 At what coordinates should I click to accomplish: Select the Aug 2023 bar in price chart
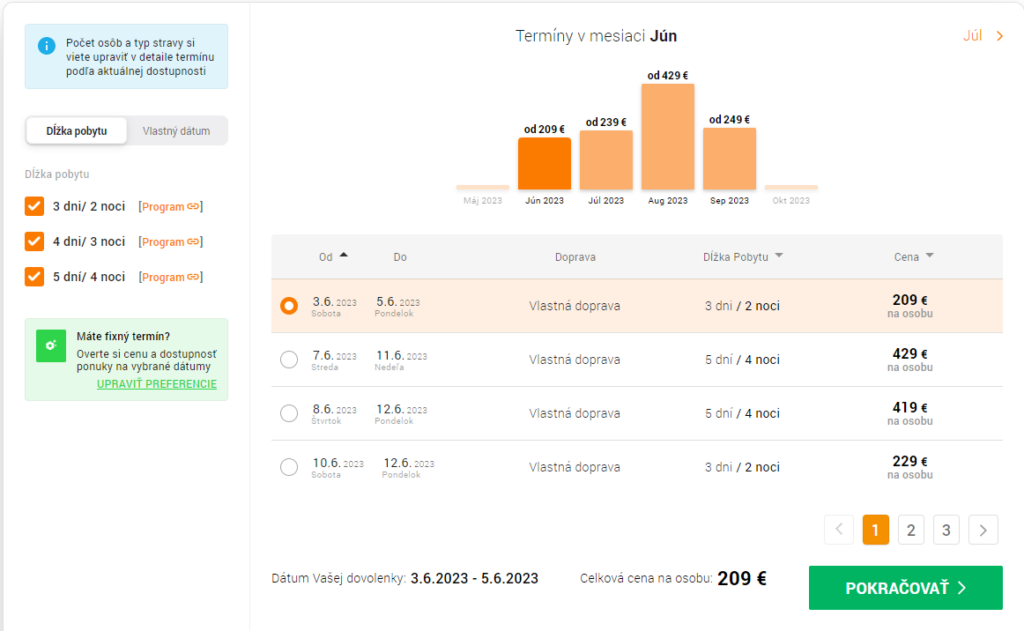pyautogui.click(x=667, y=137)
